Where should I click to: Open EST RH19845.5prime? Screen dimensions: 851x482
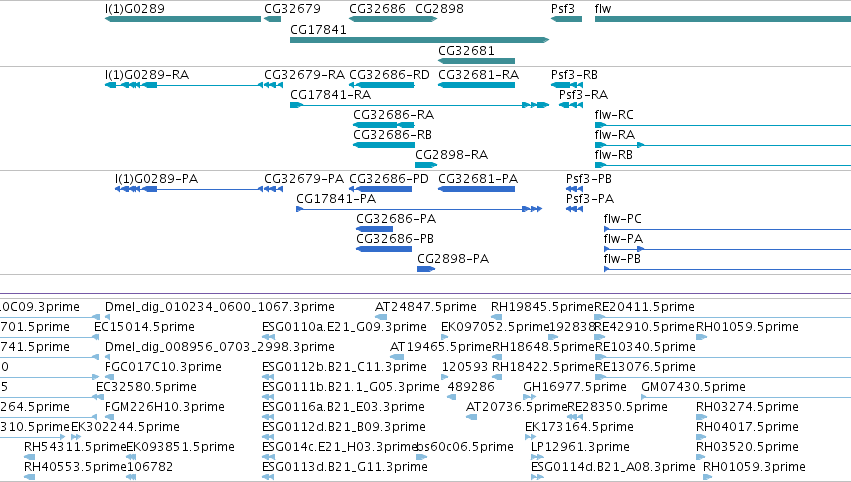click(542, 307)
